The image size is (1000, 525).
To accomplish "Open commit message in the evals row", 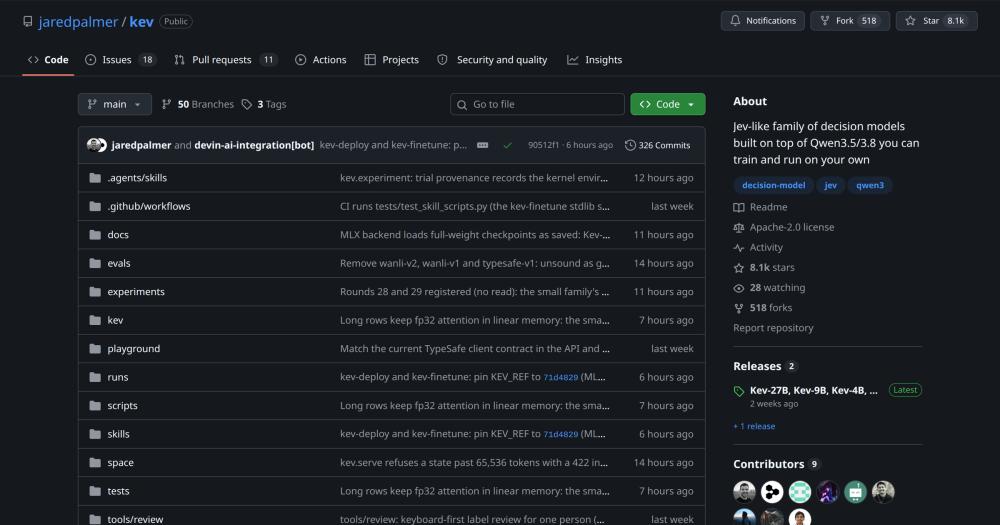I will pos(474,263).
